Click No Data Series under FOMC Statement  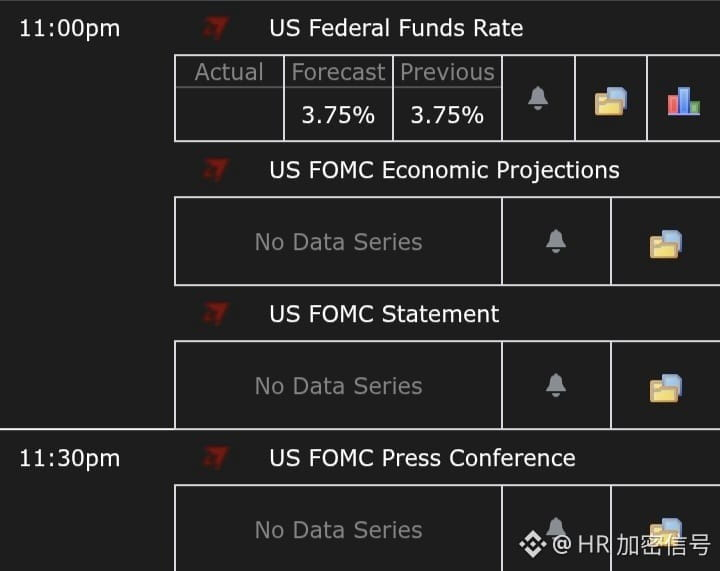coord(338,386)
